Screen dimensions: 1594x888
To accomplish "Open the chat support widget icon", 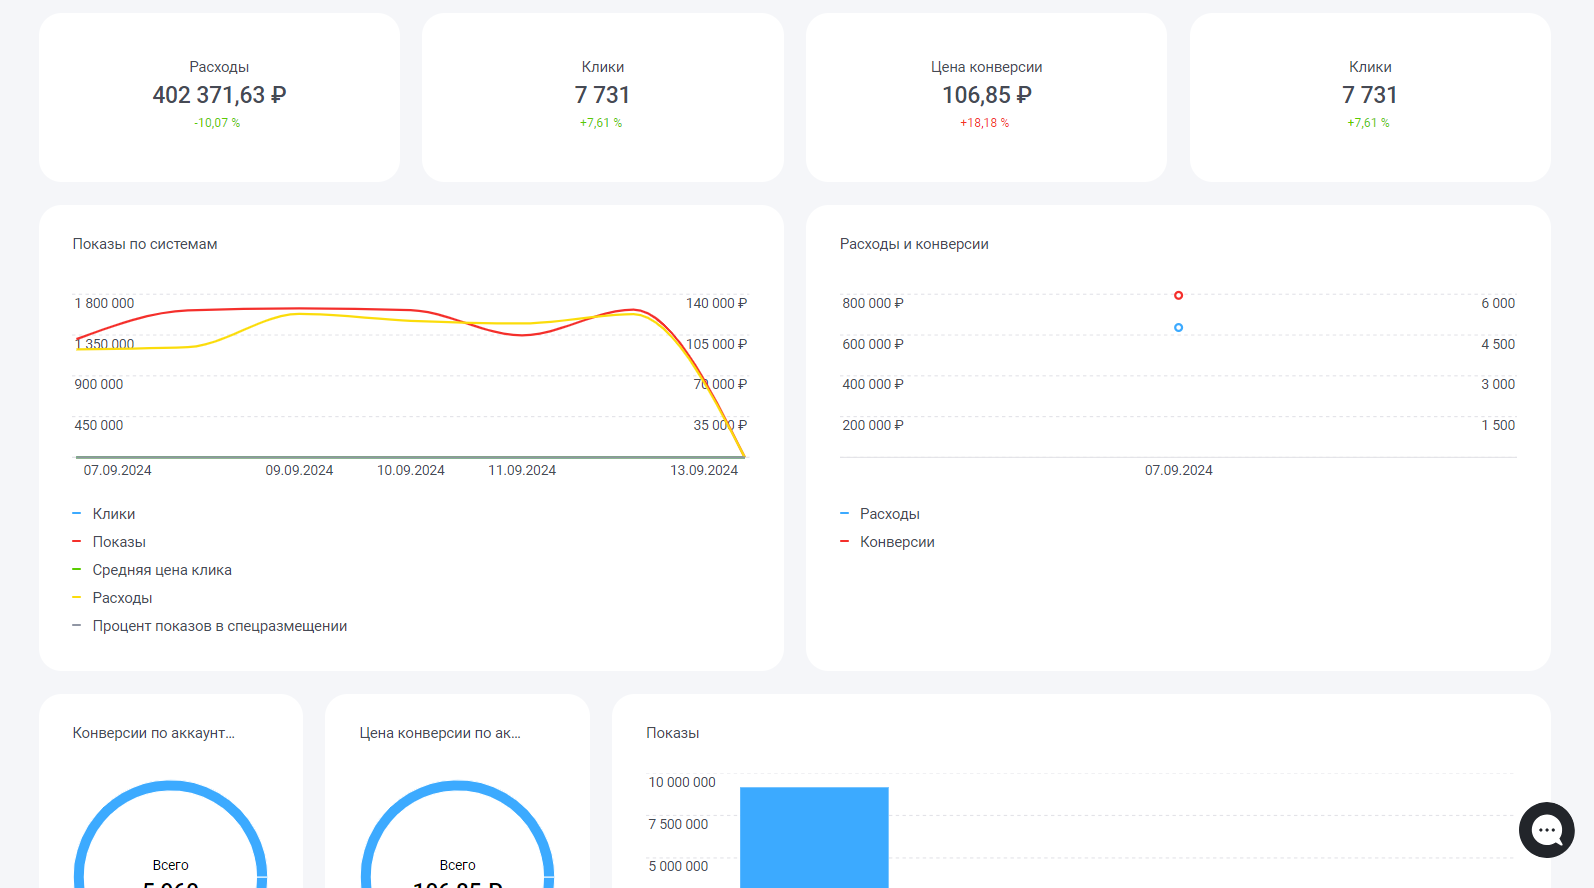I will pos(1546,830).
